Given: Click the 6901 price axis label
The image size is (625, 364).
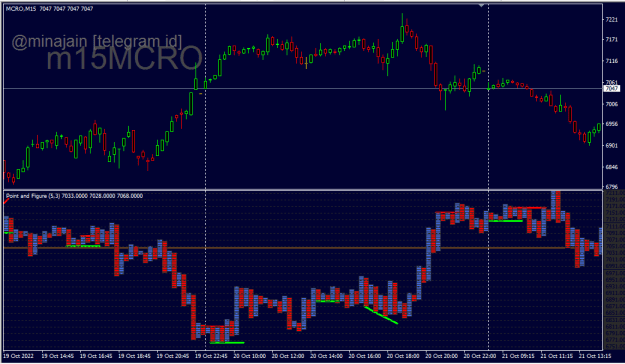Looking at the screenshot, I should click(x=611, y=146).
